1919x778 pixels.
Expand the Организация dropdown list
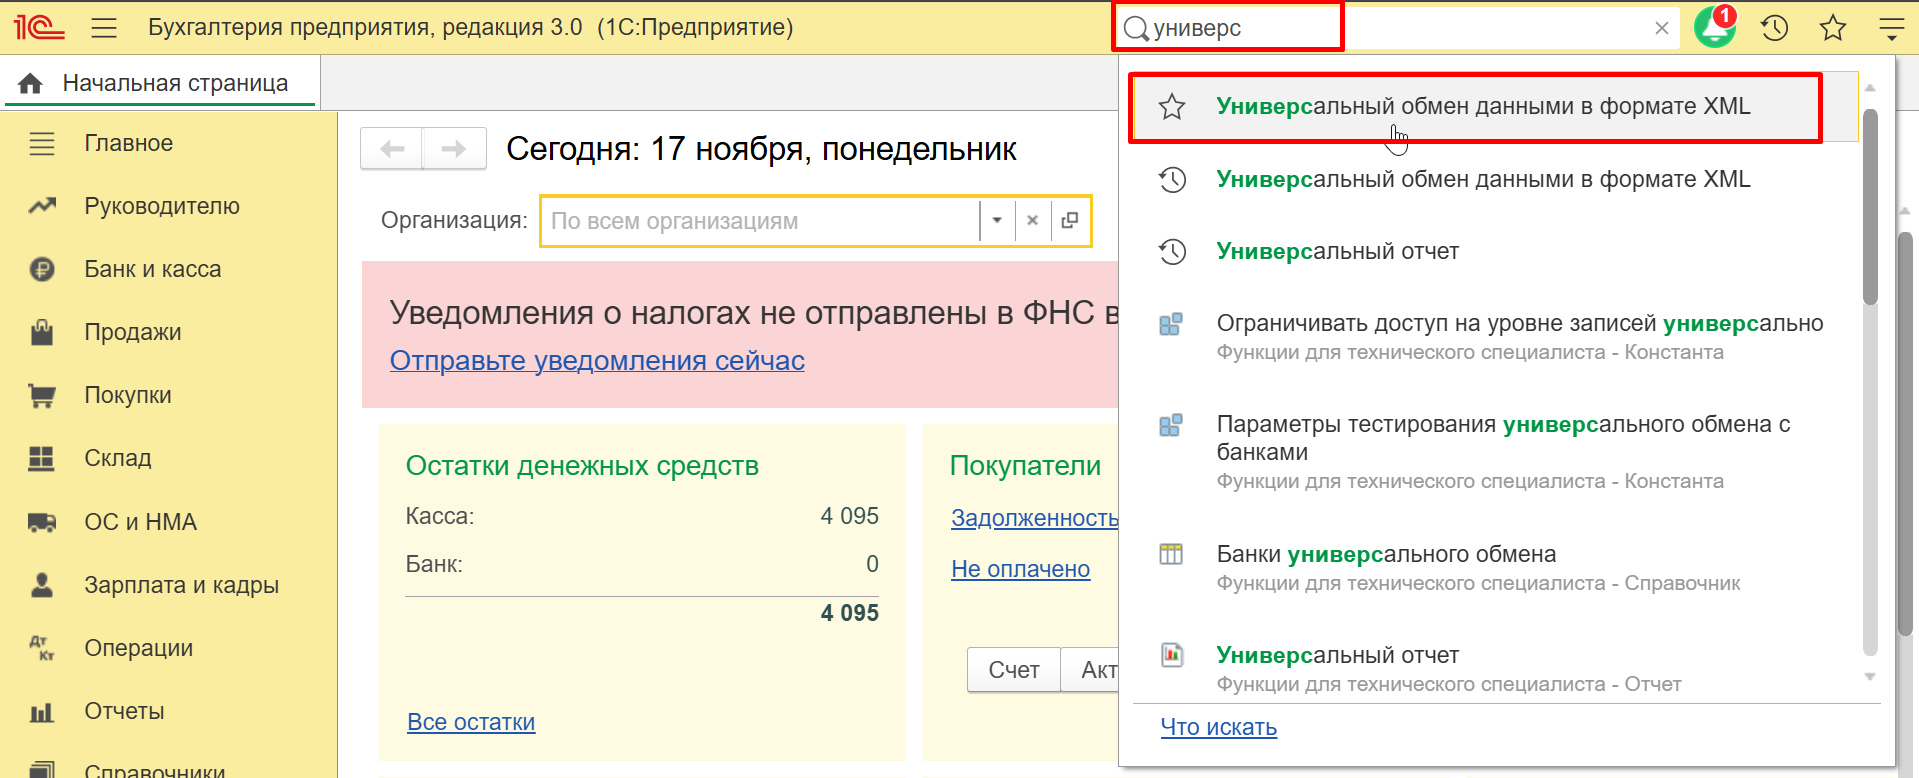point(997,221)
